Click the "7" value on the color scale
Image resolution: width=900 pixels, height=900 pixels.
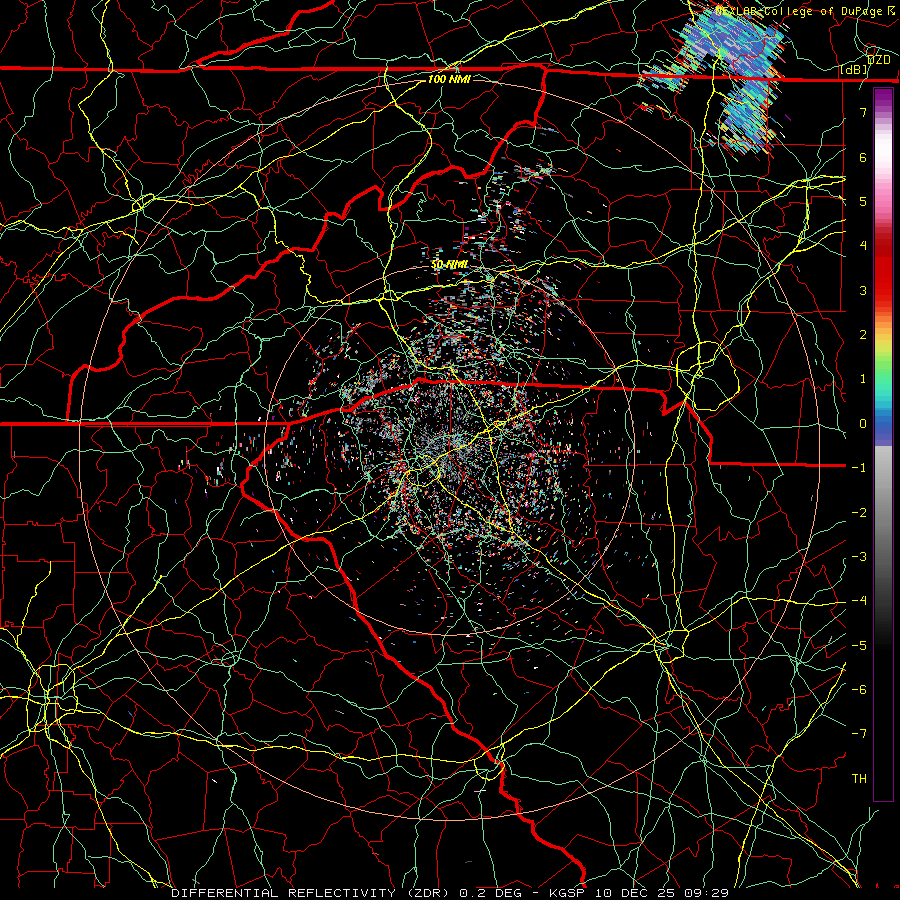(863, 112)
